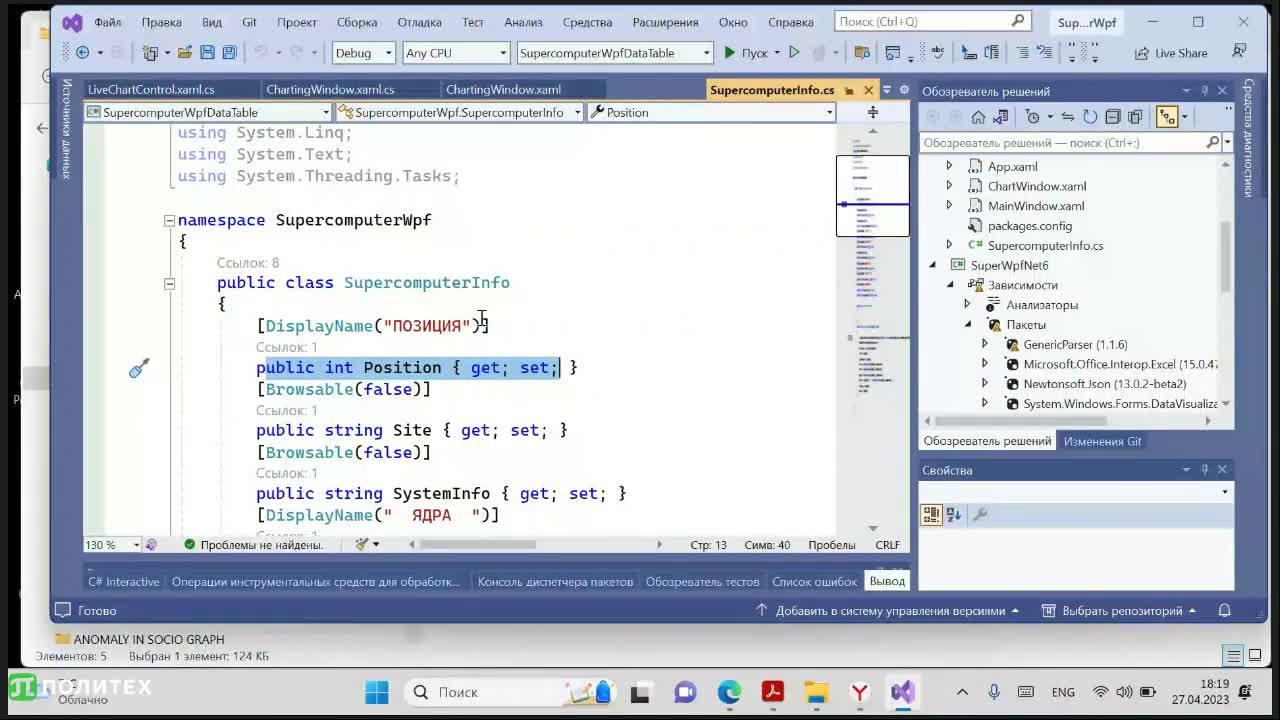Click the notifications bell in status bar
Image resolution: width=1280 pixels, height=720 pixels.
point(1224,610)
